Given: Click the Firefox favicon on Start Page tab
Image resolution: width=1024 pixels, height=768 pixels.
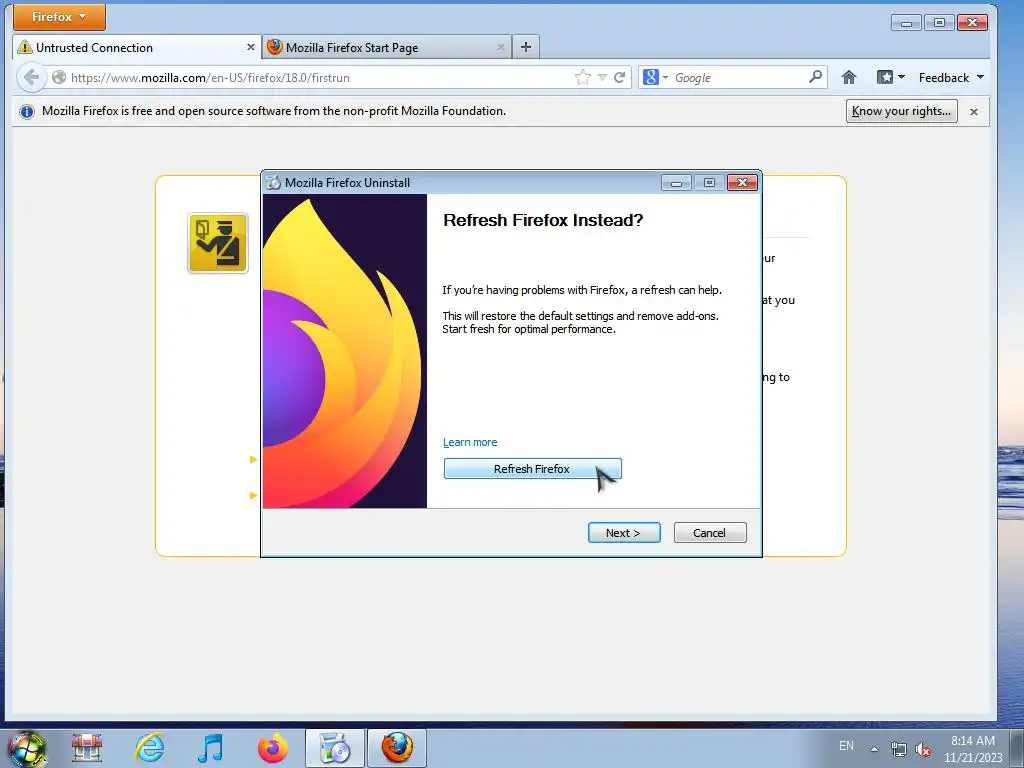Looking at the screenshot, I should tap(275, 47).
